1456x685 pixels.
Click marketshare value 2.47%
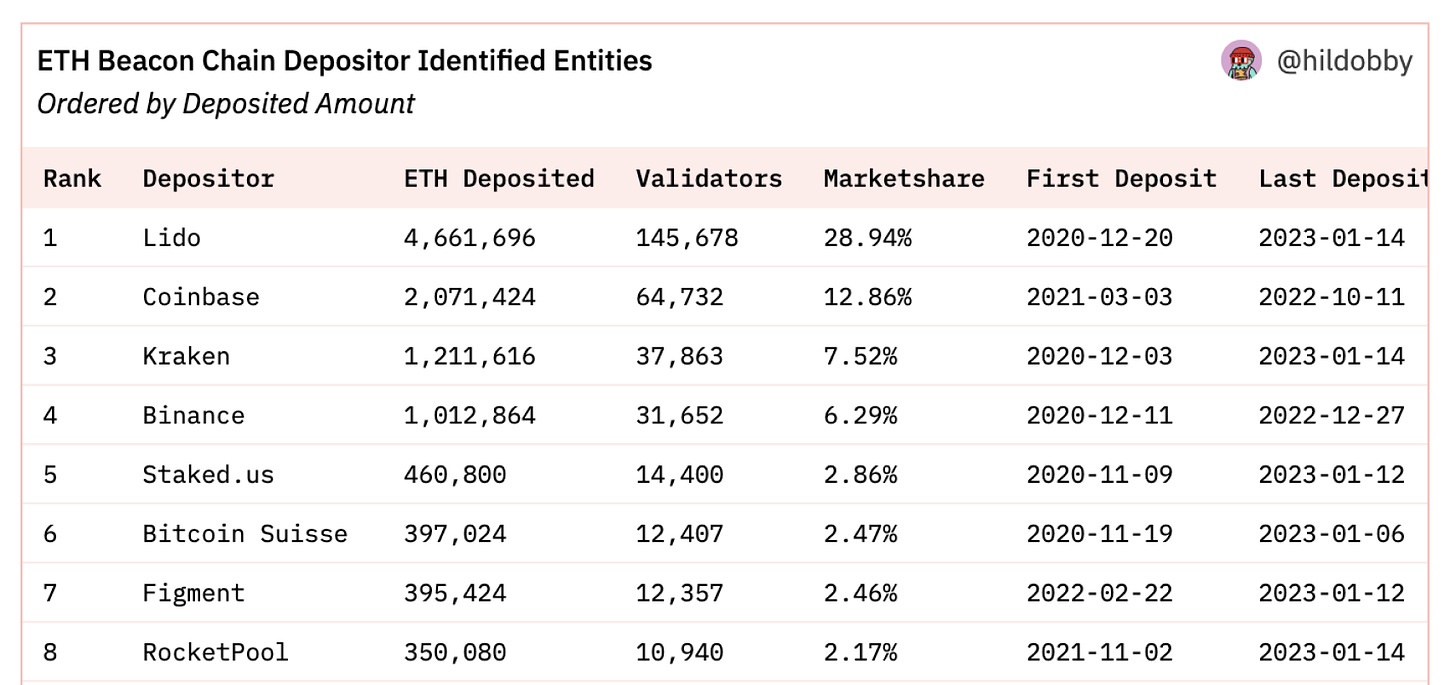coord(861,533)
